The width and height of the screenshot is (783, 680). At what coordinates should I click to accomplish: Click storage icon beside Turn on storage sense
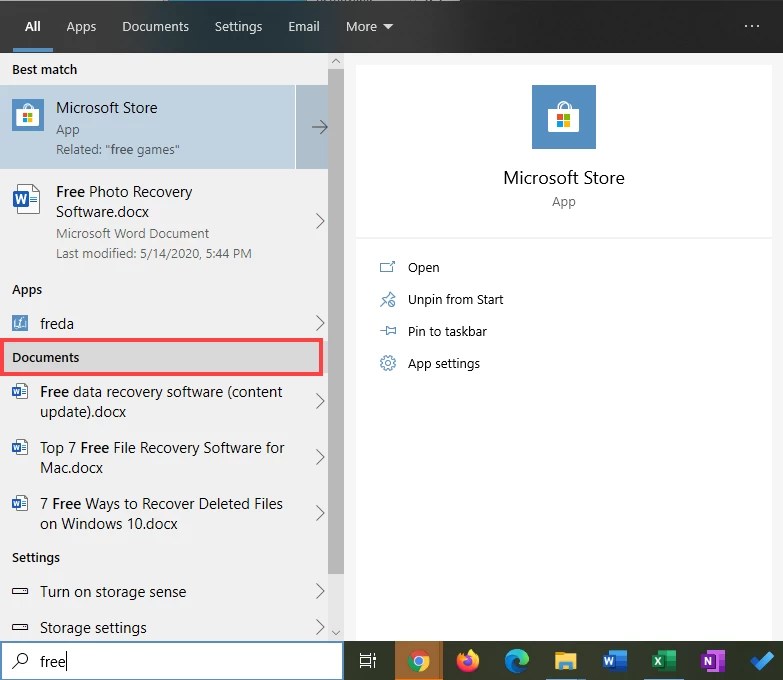[x=20, y=591]
